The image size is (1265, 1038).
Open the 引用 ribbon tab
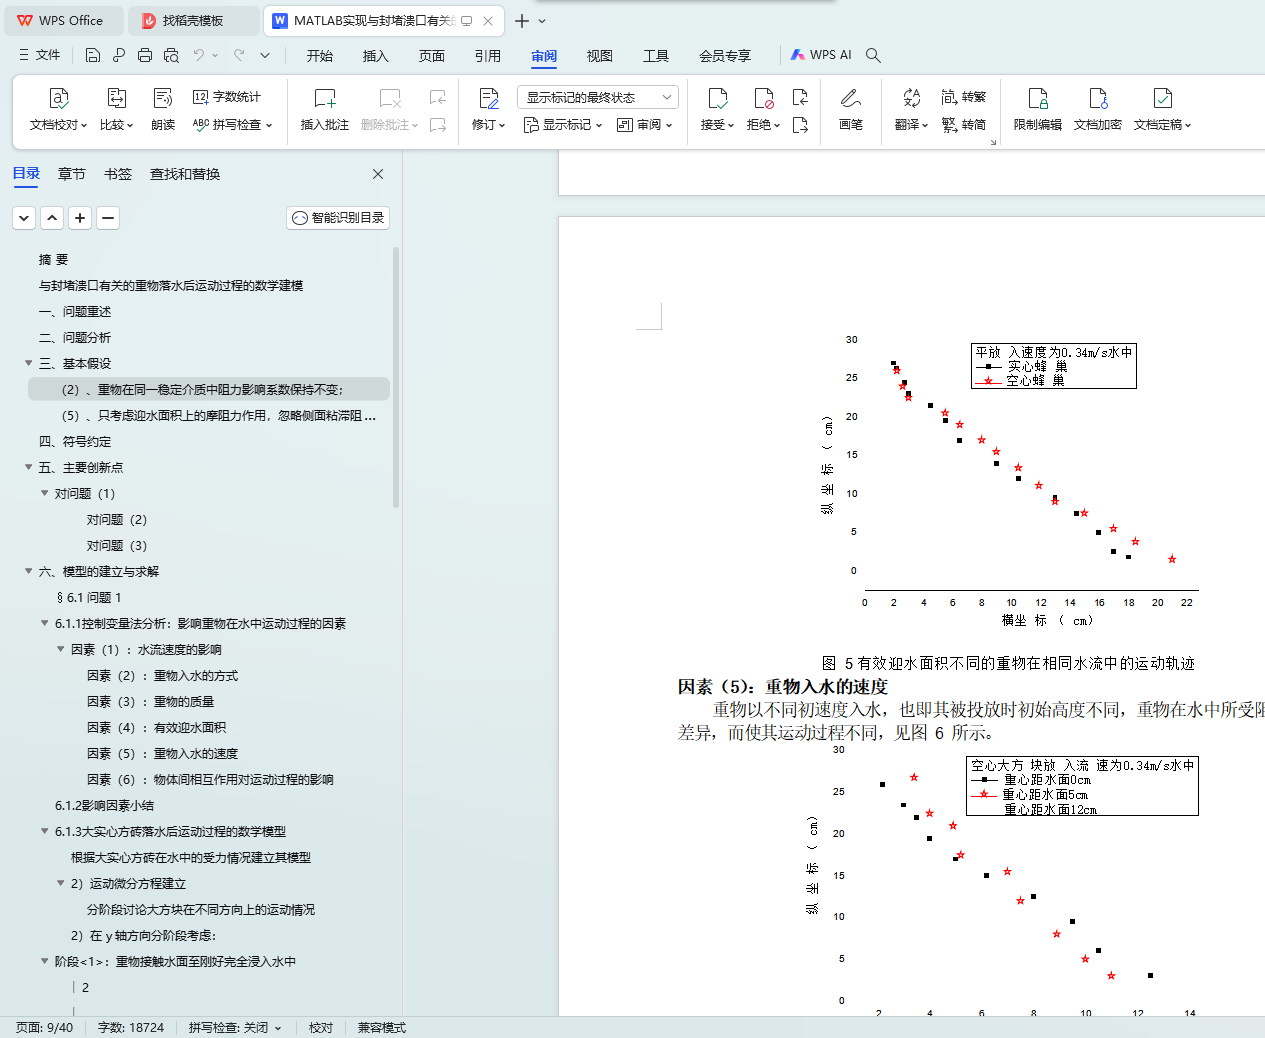(488, 56)
